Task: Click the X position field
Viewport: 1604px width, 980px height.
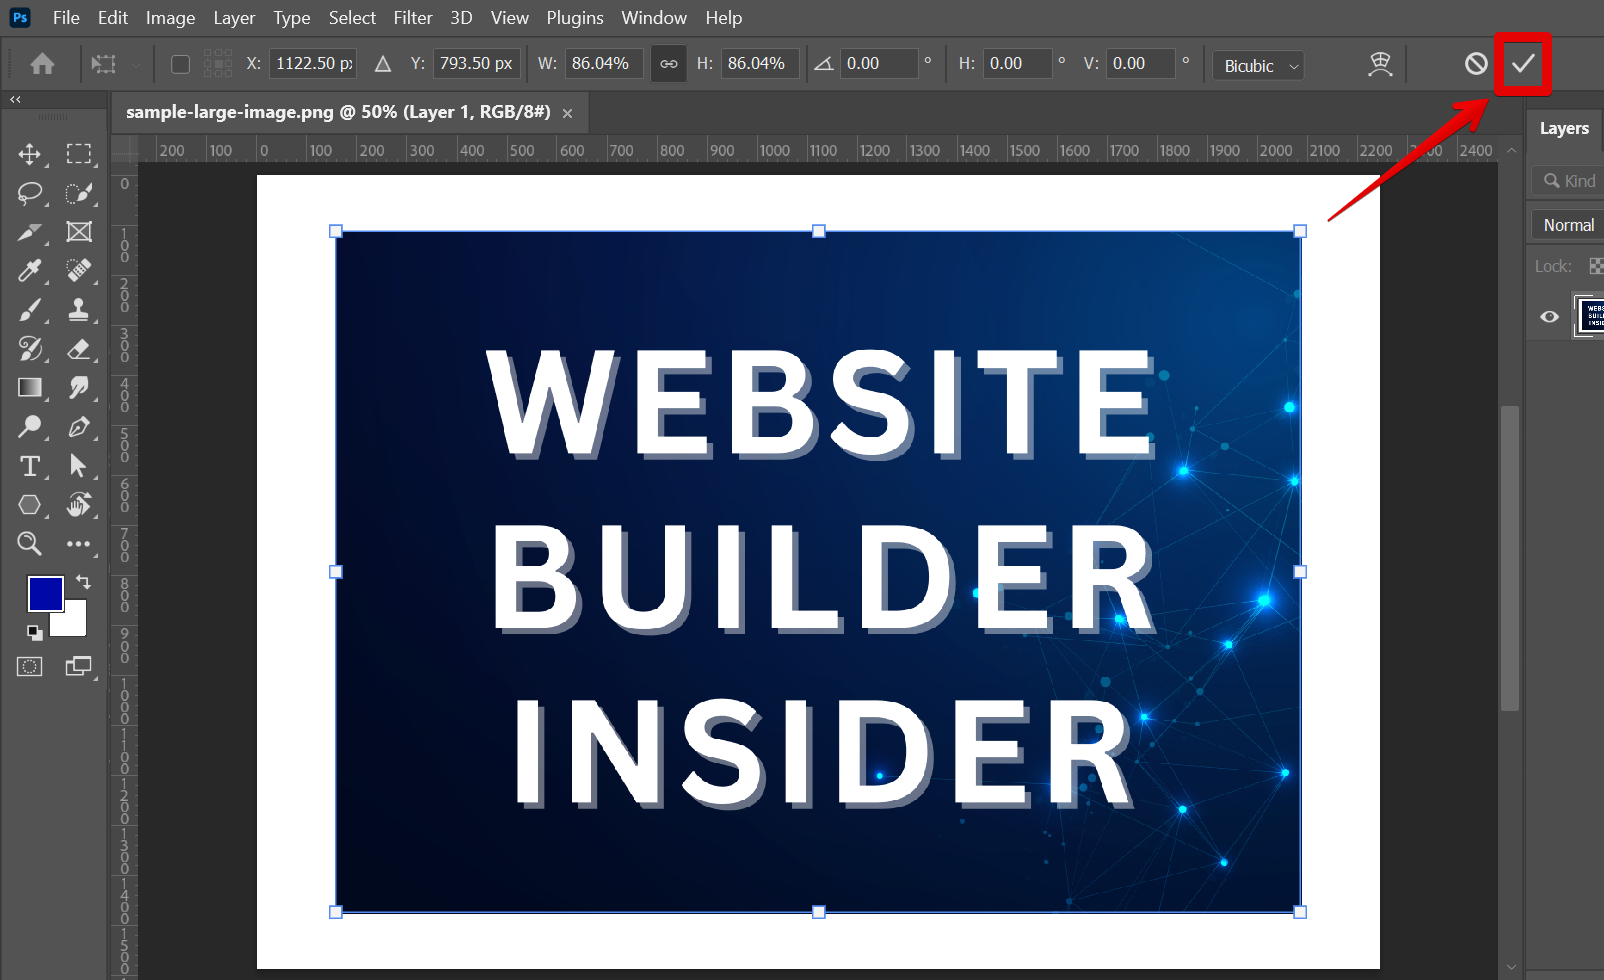Action: tap(313, 64)
